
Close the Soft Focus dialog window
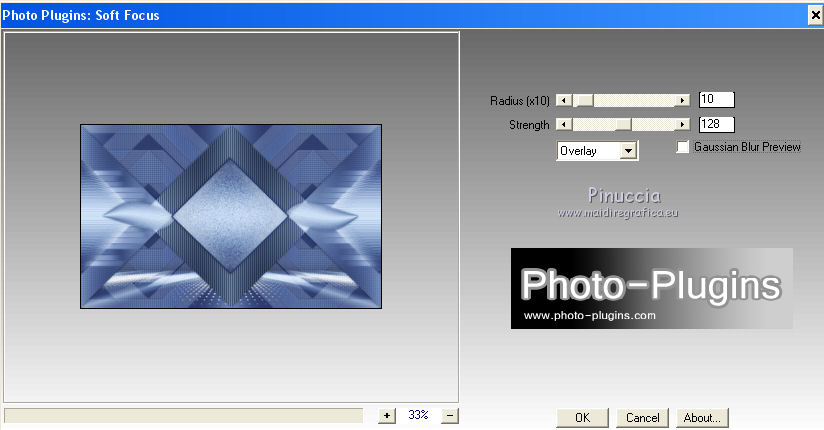(x=816, y=15)
